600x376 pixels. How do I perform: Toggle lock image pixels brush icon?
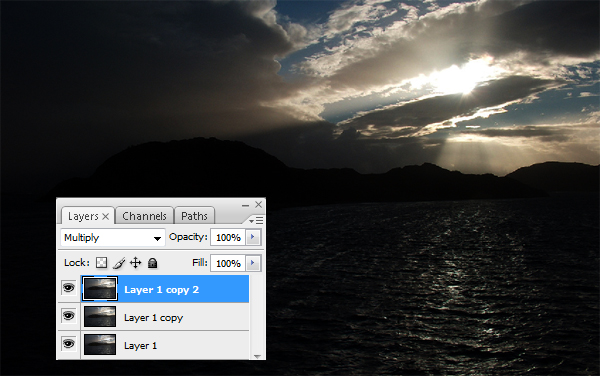(119, 263)
